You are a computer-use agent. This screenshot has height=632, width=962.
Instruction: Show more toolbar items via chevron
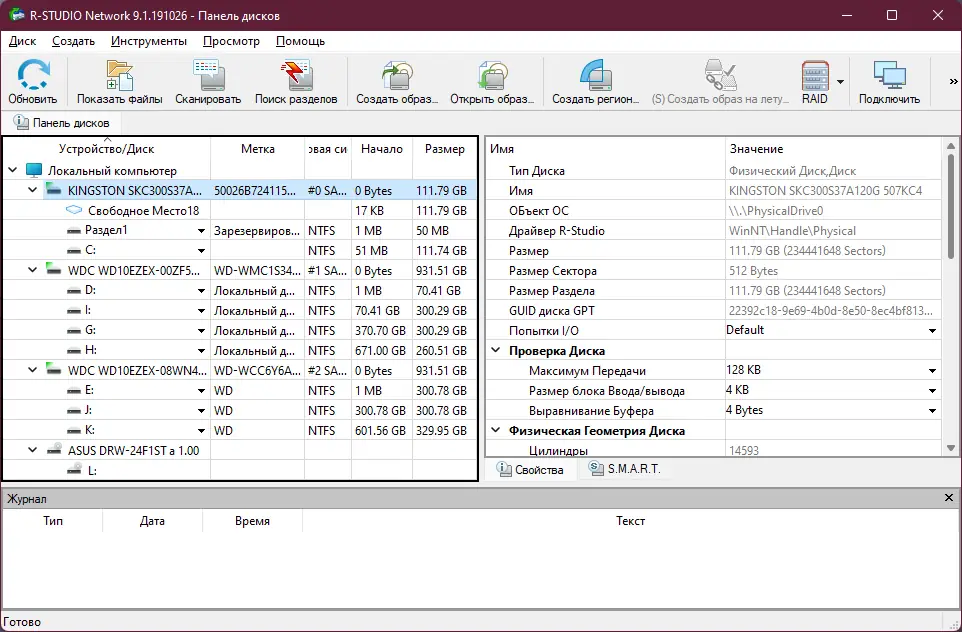[953, 82]
